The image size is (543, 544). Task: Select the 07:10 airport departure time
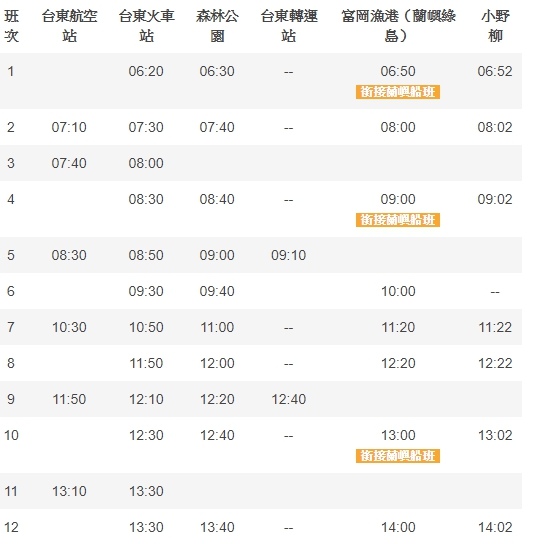click(69, 127)
